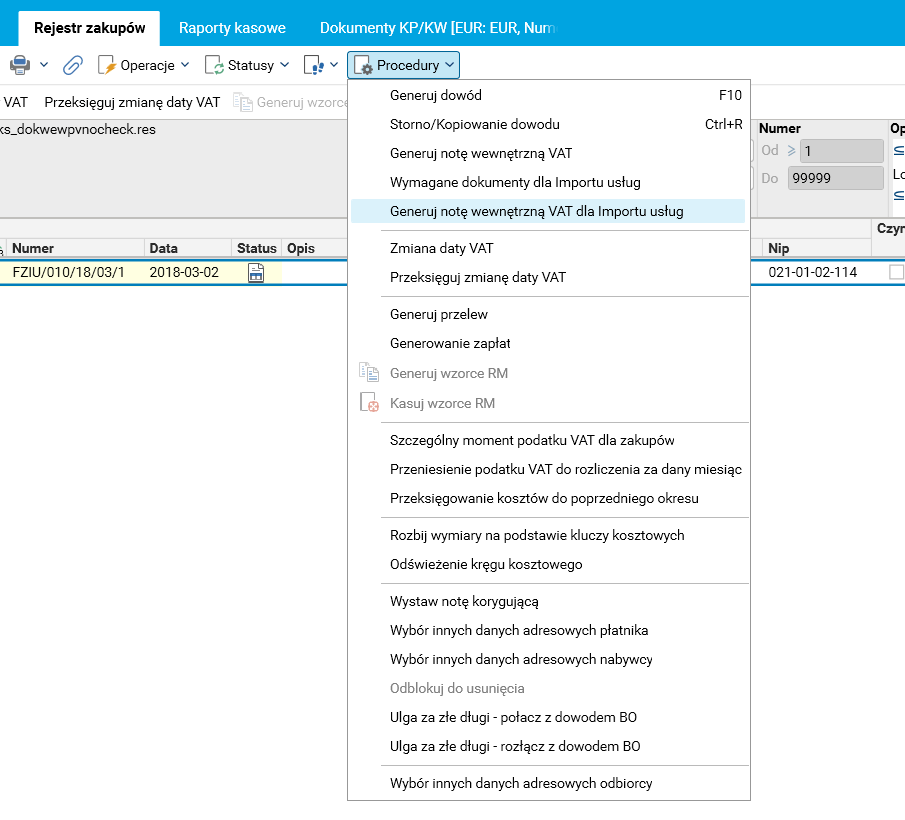Click the Numer Do field with 99999
Screen dimensions: 905x820
[x=835, y=178]
